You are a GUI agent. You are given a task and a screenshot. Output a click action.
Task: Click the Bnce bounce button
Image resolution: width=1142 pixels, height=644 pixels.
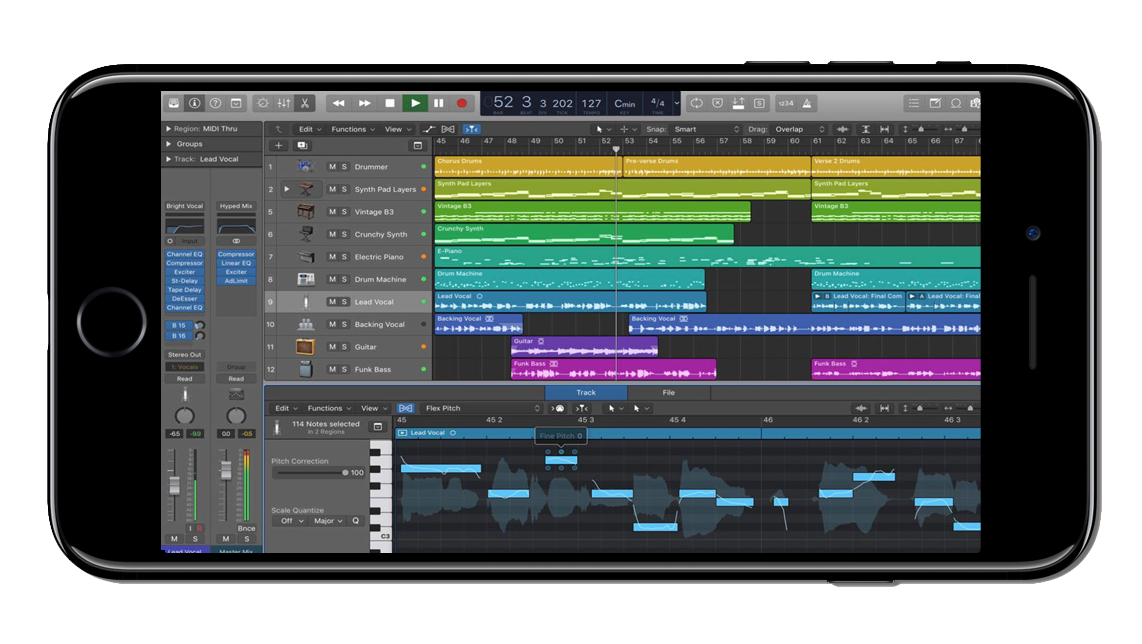click(x=246, y=528)
